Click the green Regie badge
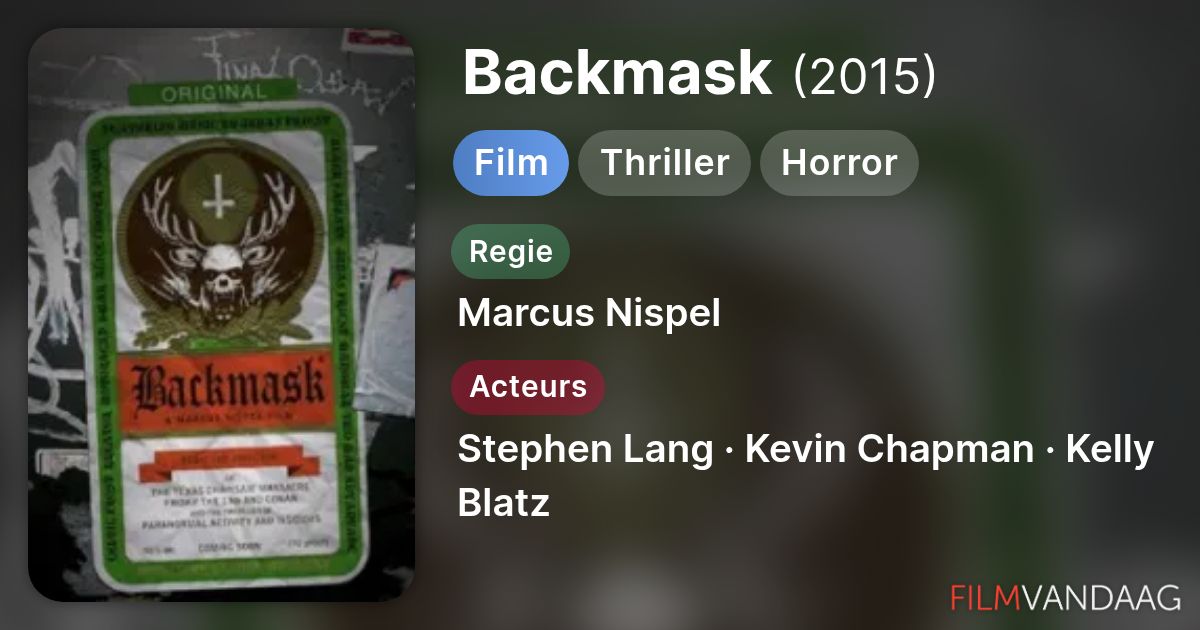 point(511,251)
